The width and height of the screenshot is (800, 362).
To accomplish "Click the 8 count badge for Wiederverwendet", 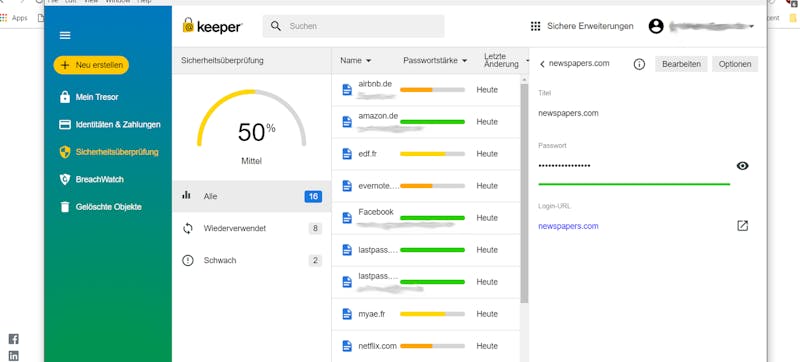I will click(315, 228).
